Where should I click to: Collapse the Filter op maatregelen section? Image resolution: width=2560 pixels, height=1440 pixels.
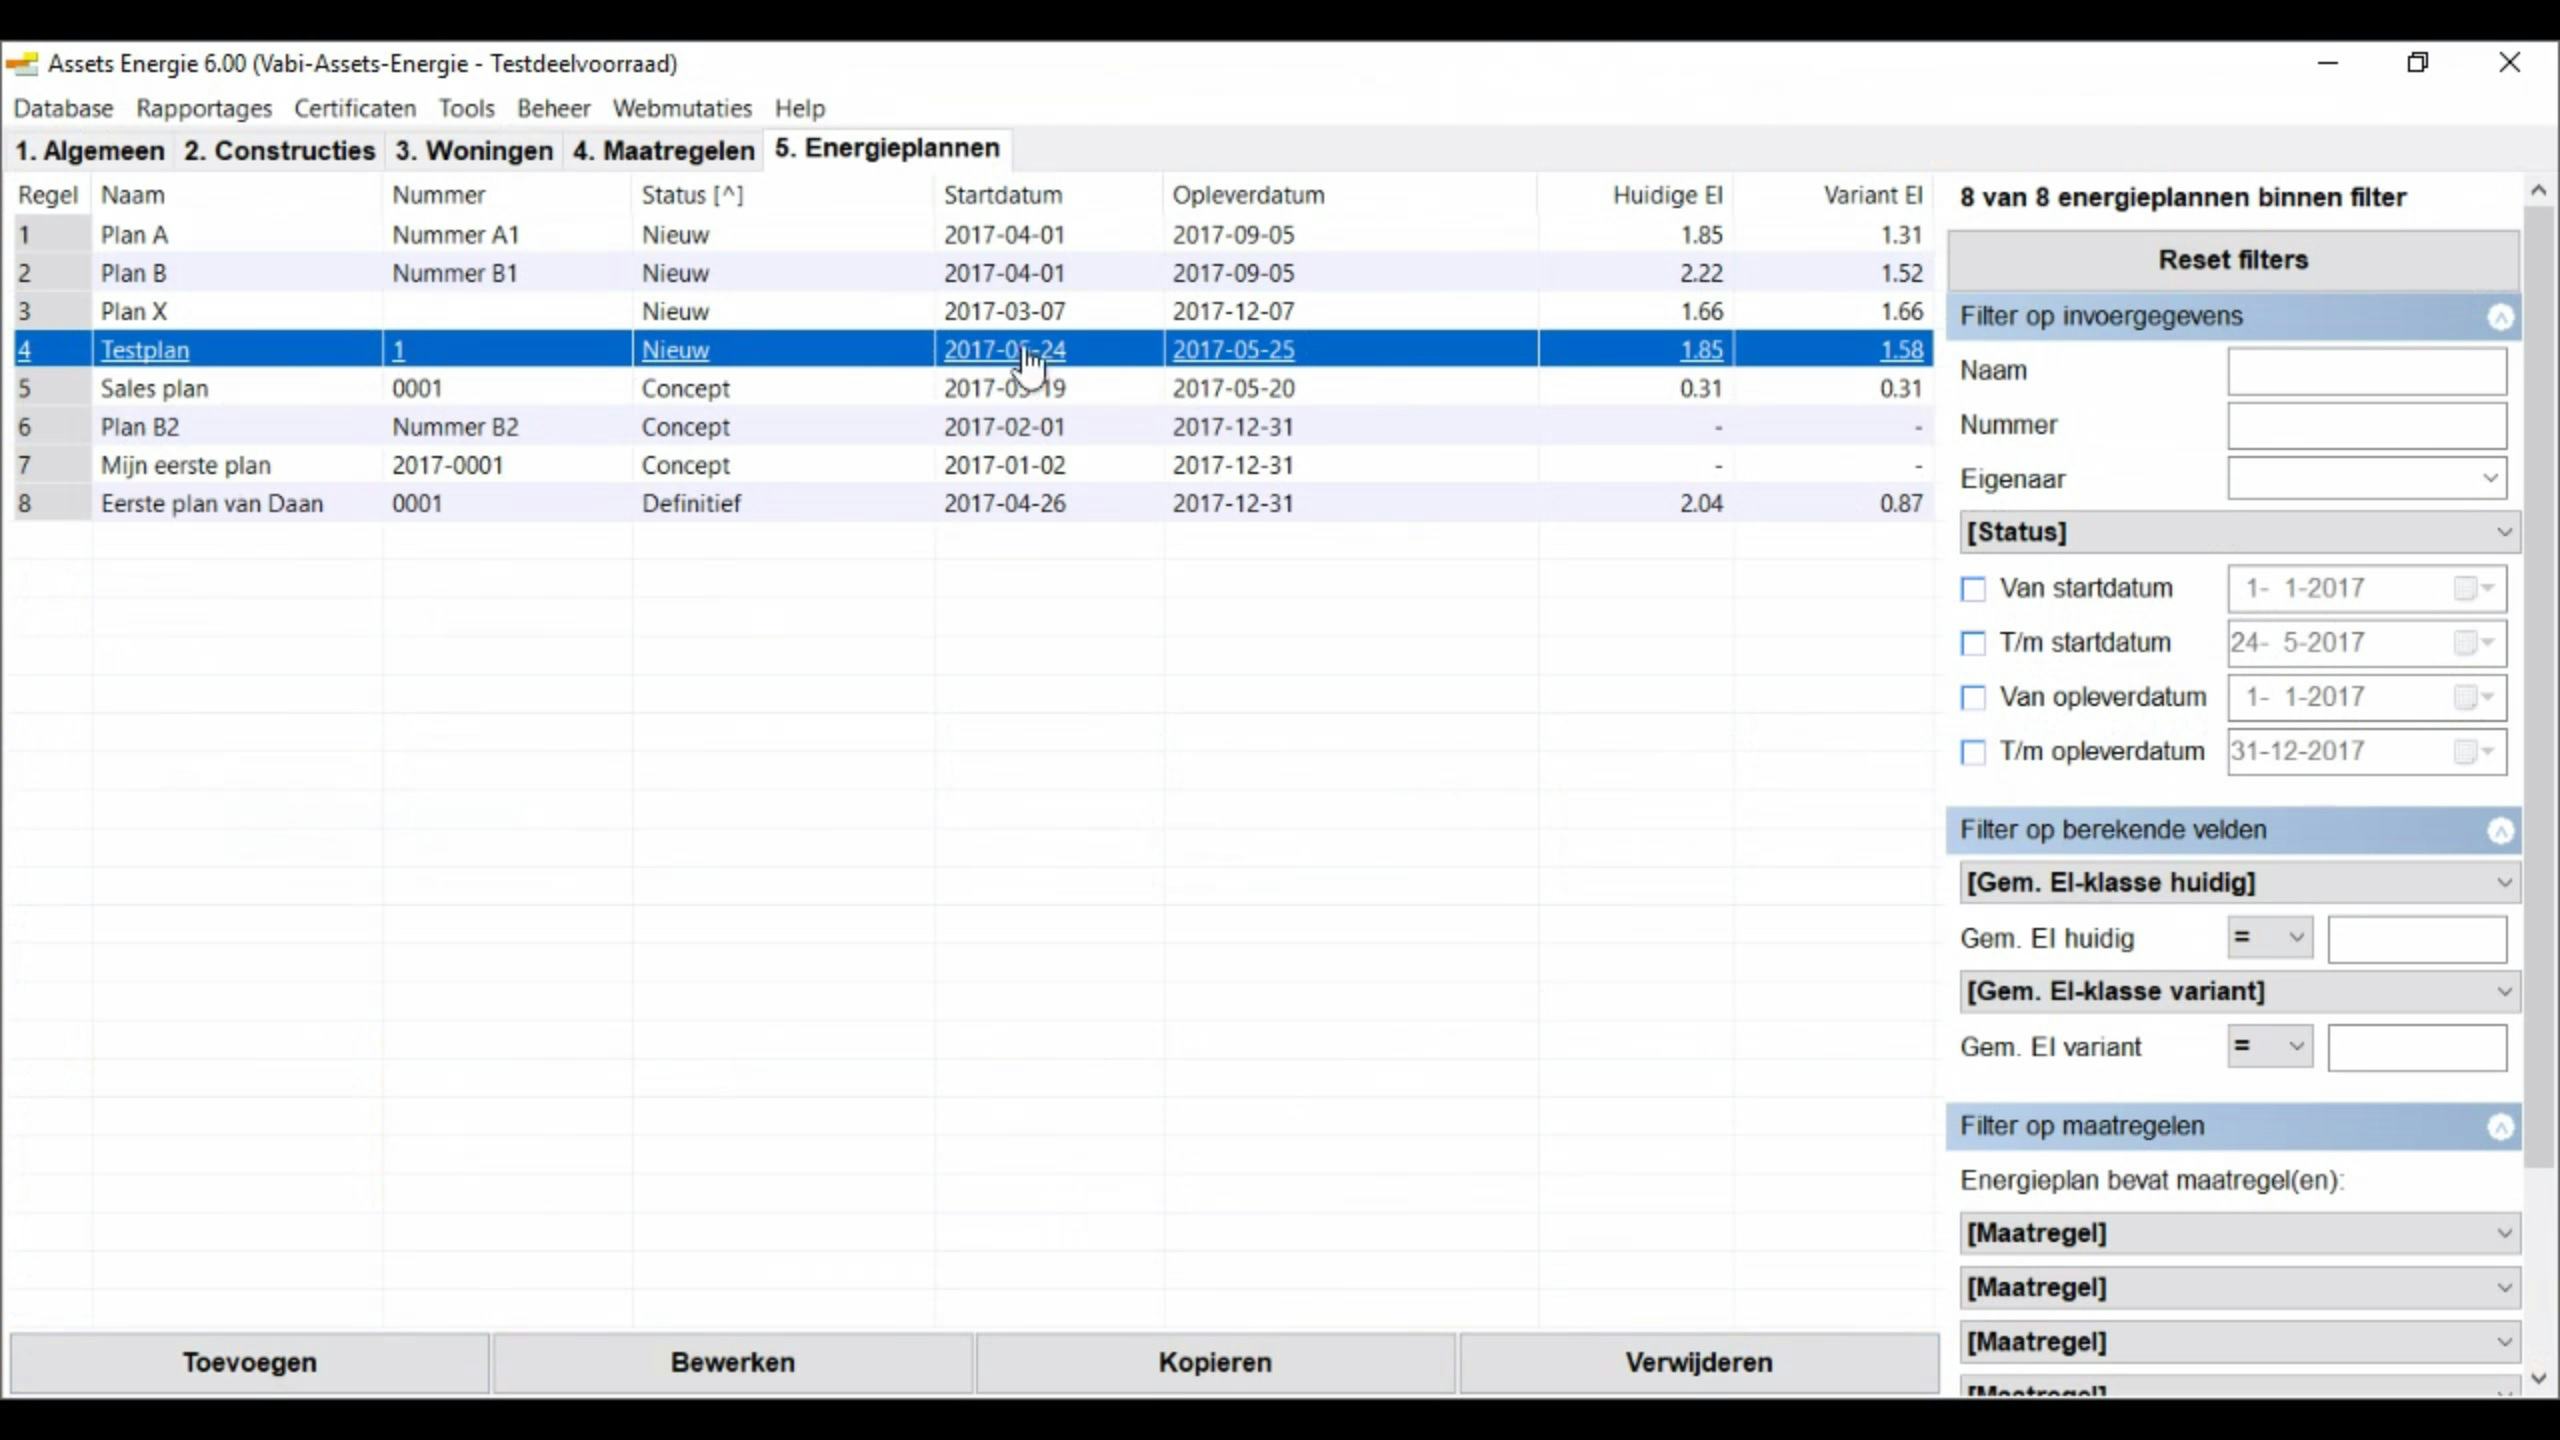pos(2500,1128)
